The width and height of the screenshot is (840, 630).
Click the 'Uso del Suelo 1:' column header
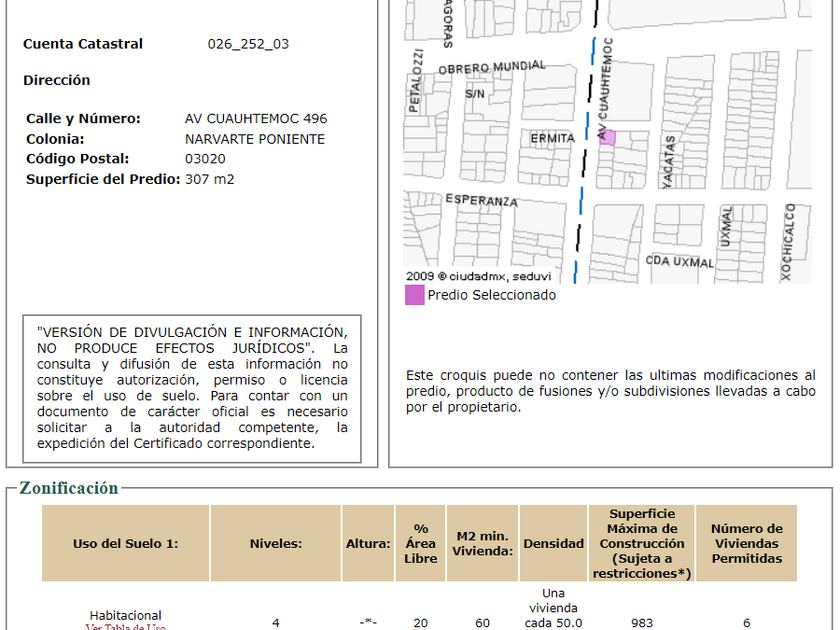tap(125, 543)
